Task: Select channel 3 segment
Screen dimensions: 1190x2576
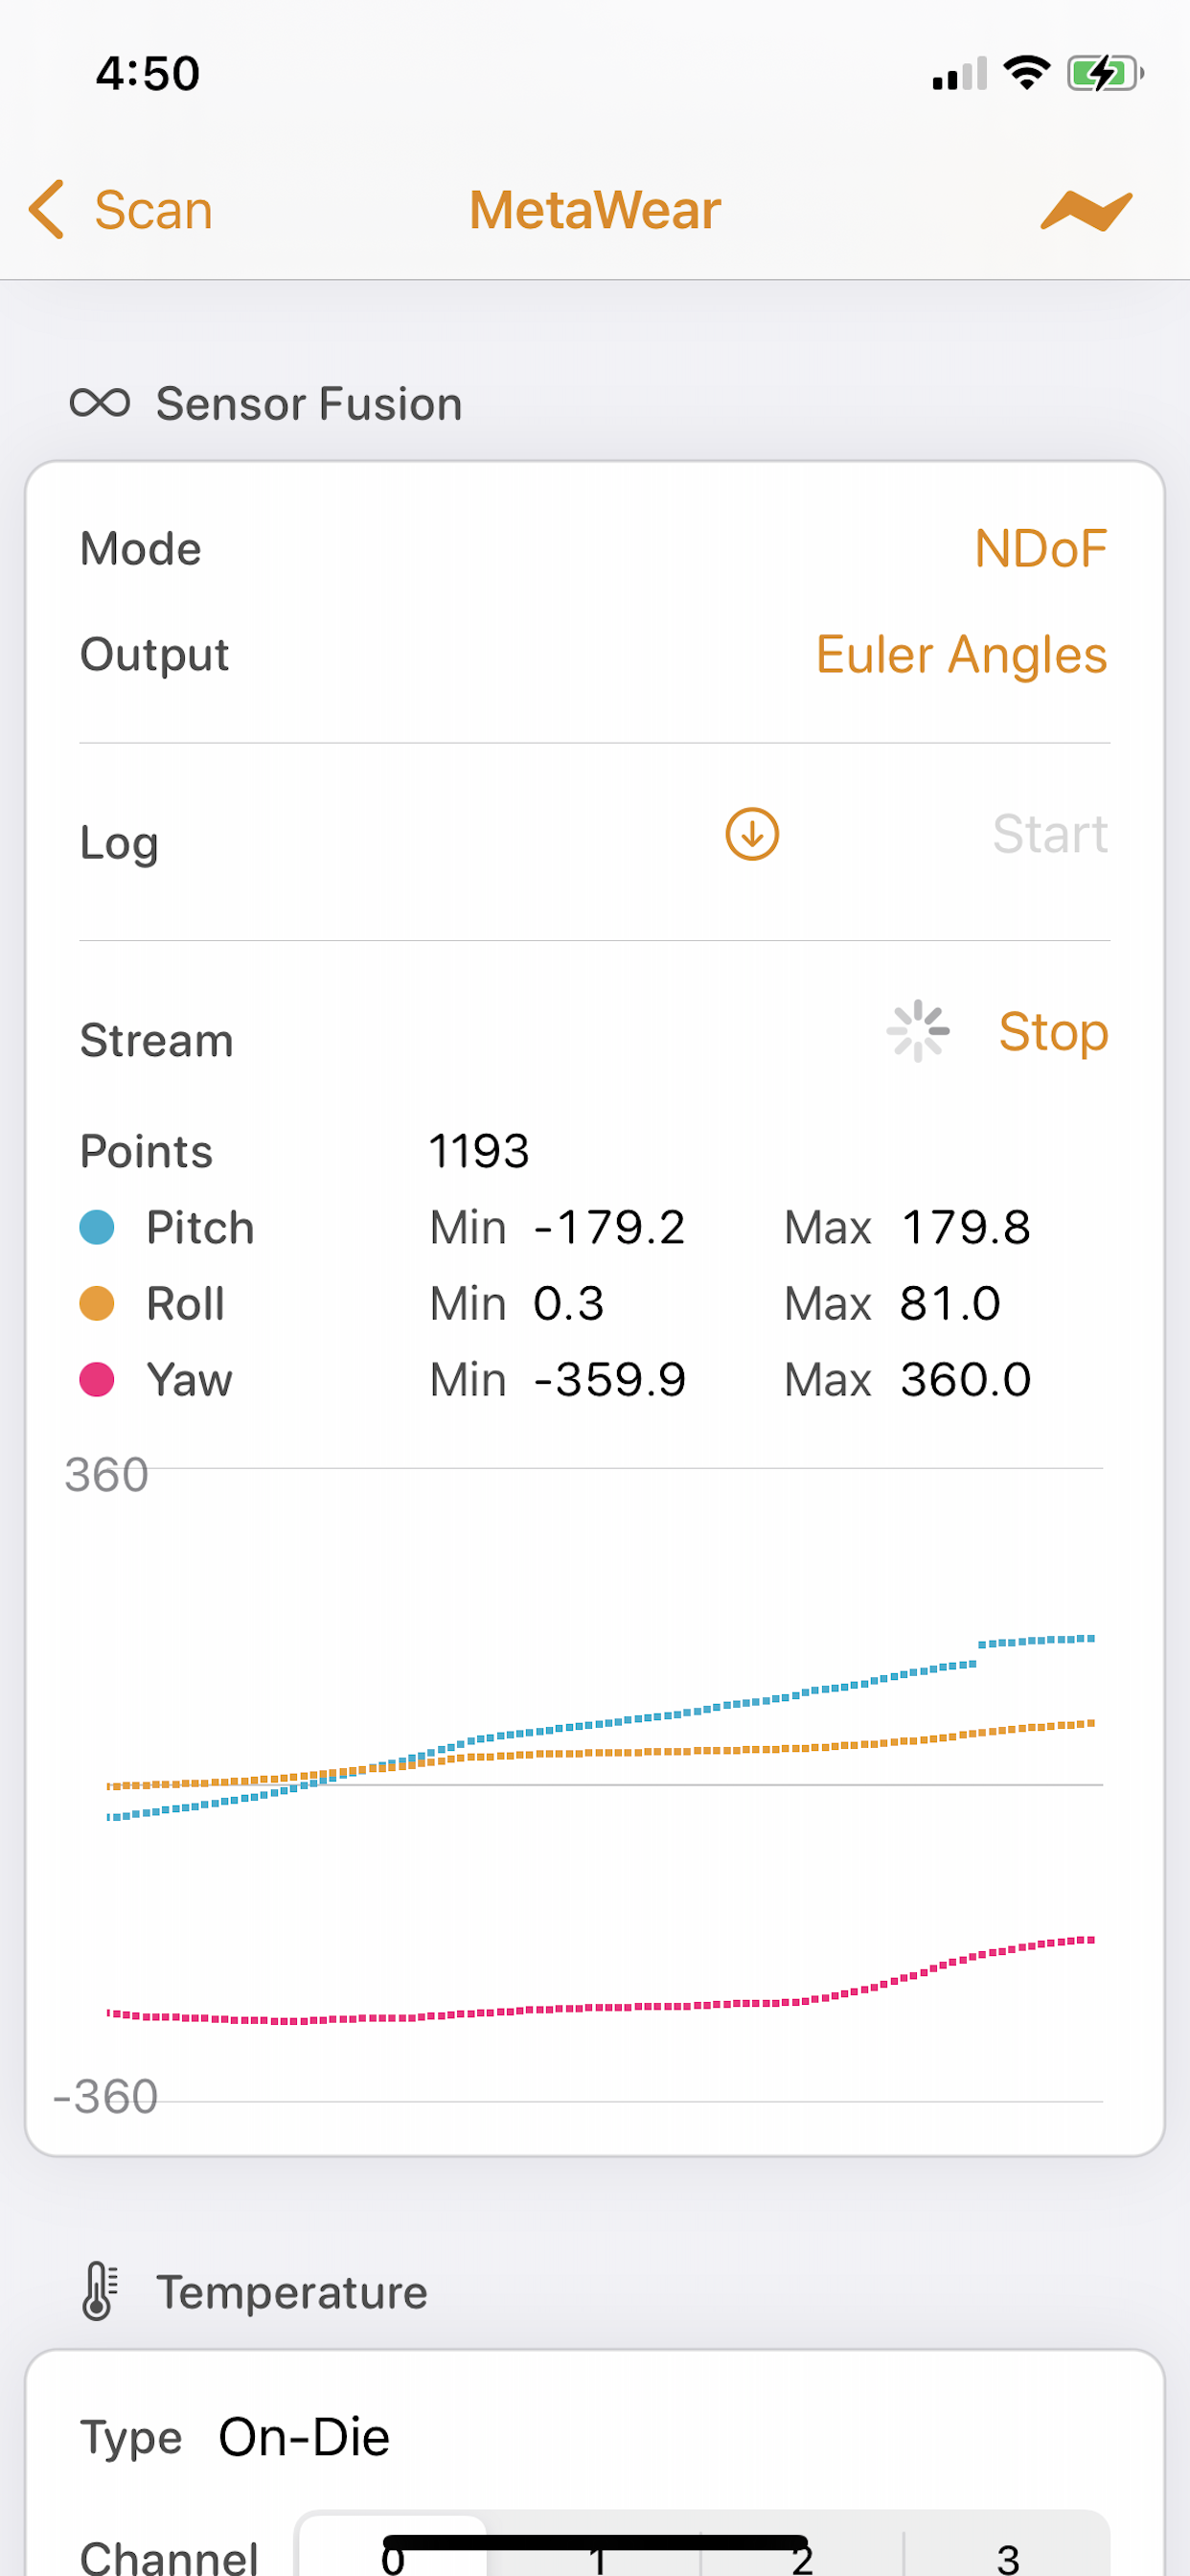Action: click(1007, 2555)
